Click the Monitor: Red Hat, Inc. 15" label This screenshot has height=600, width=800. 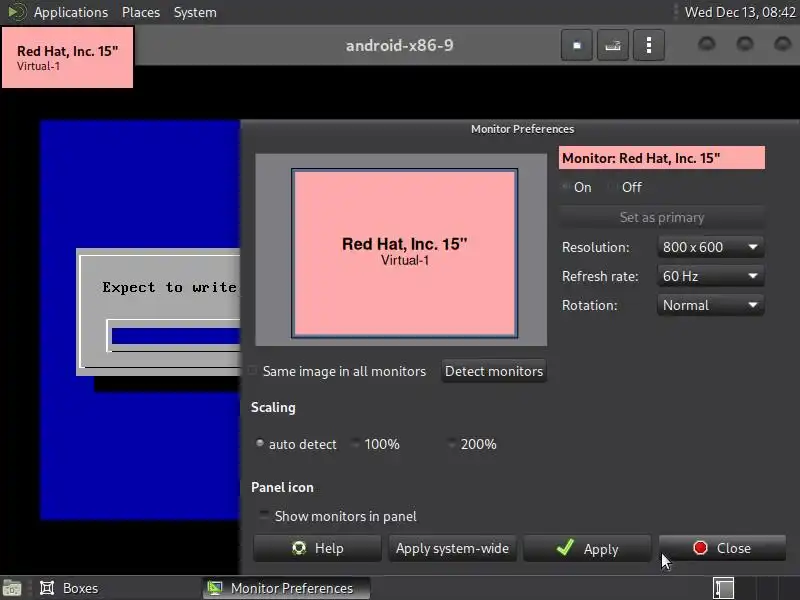click(662, 158)
